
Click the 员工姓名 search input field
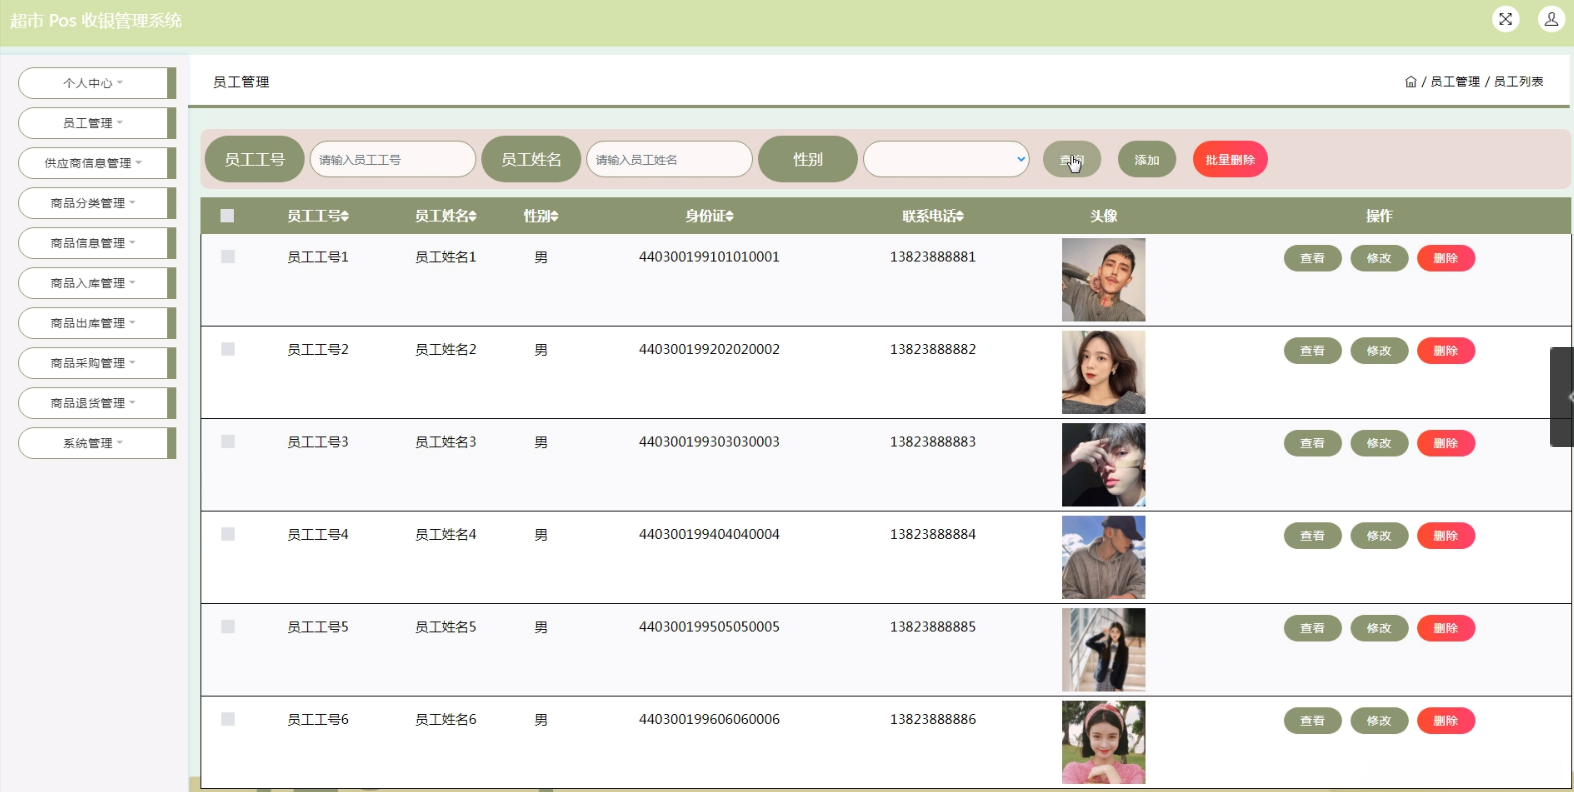coord(668,160)
